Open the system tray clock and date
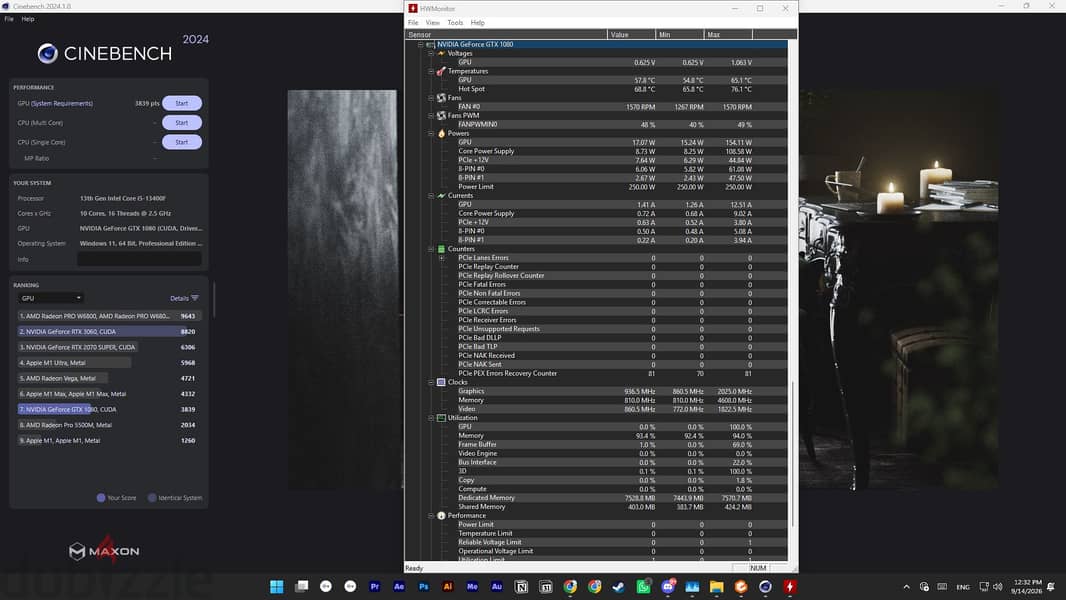Image resolution: width=1066 pixels, height=600 pixels. [x=1027, y=586]
